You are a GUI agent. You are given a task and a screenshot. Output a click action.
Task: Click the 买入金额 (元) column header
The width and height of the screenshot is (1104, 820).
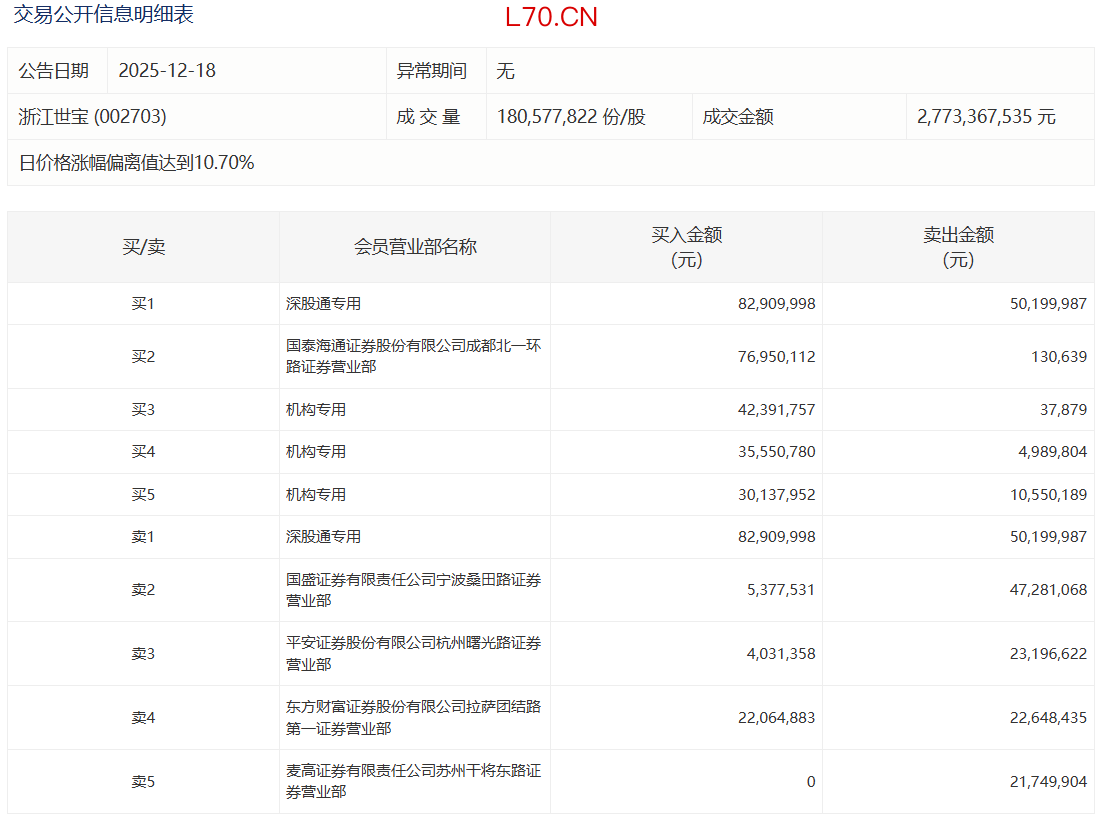click(686, 247)
